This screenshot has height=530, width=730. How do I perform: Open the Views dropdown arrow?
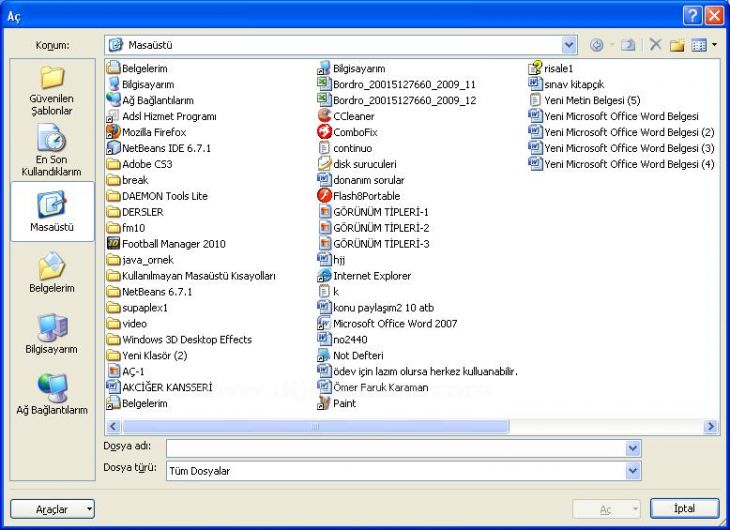[714, 45]
